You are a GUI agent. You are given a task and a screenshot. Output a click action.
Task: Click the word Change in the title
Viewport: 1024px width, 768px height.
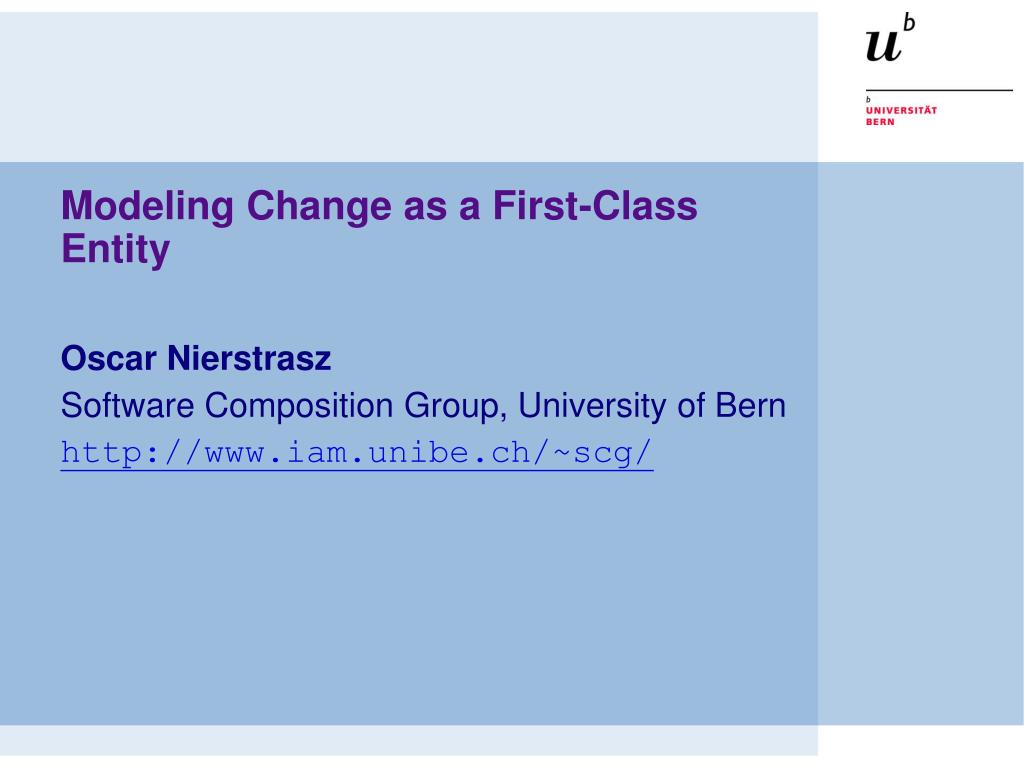tap(319, 206)
